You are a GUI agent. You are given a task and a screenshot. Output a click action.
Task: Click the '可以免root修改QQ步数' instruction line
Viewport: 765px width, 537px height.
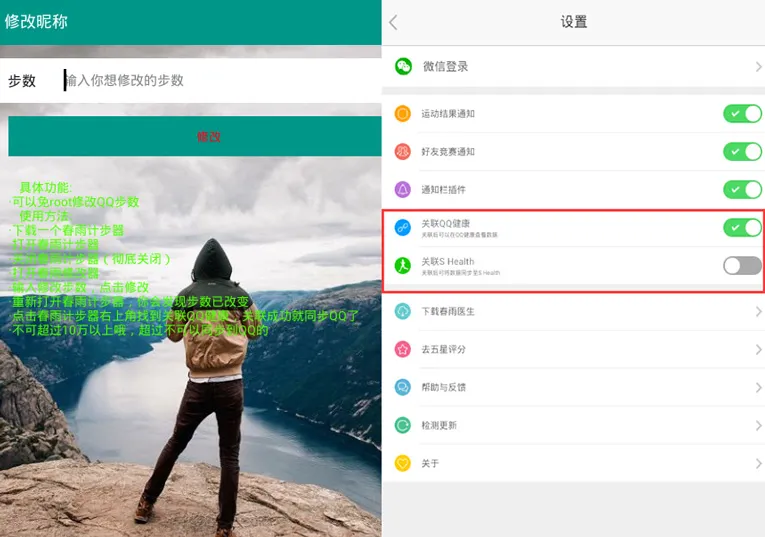[x=75, y=201]
